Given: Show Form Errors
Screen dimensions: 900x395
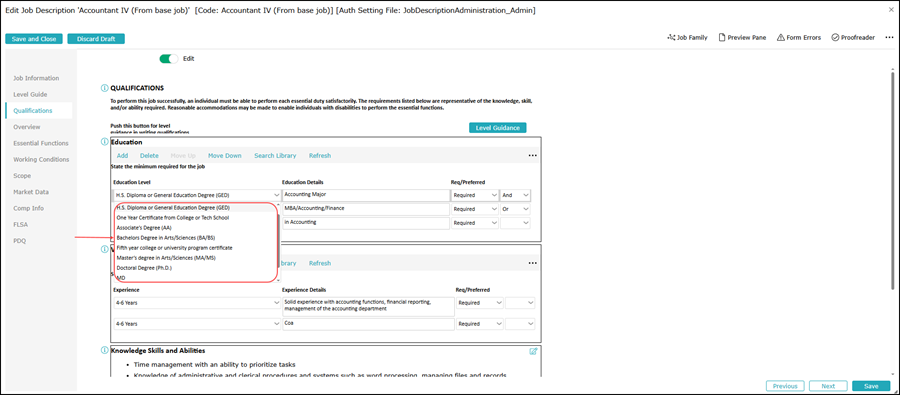Looking at the screenshot, I should 799,37.
